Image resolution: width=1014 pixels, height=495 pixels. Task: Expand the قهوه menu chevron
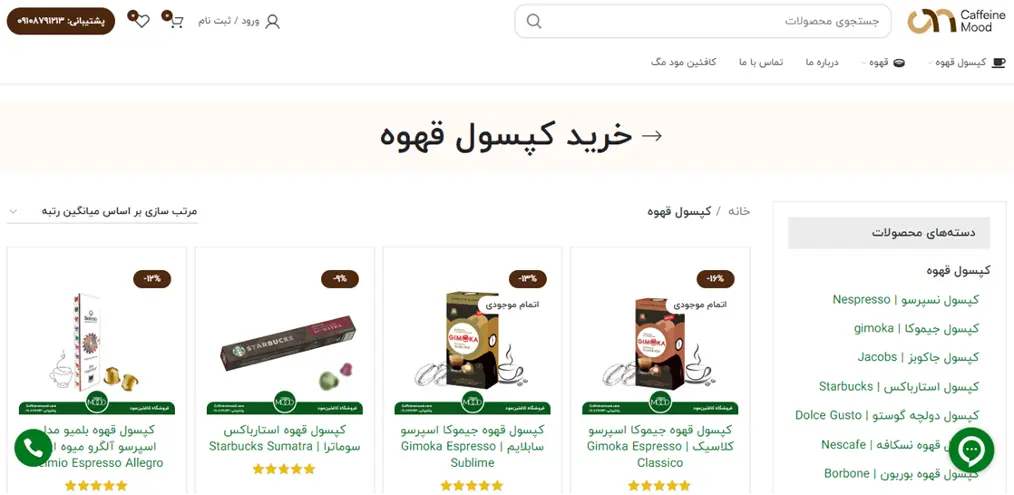[x=864, y=63]
